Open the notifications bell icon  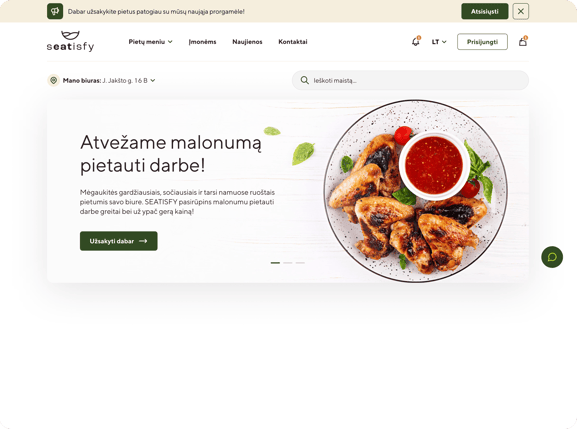click(415, 42)
